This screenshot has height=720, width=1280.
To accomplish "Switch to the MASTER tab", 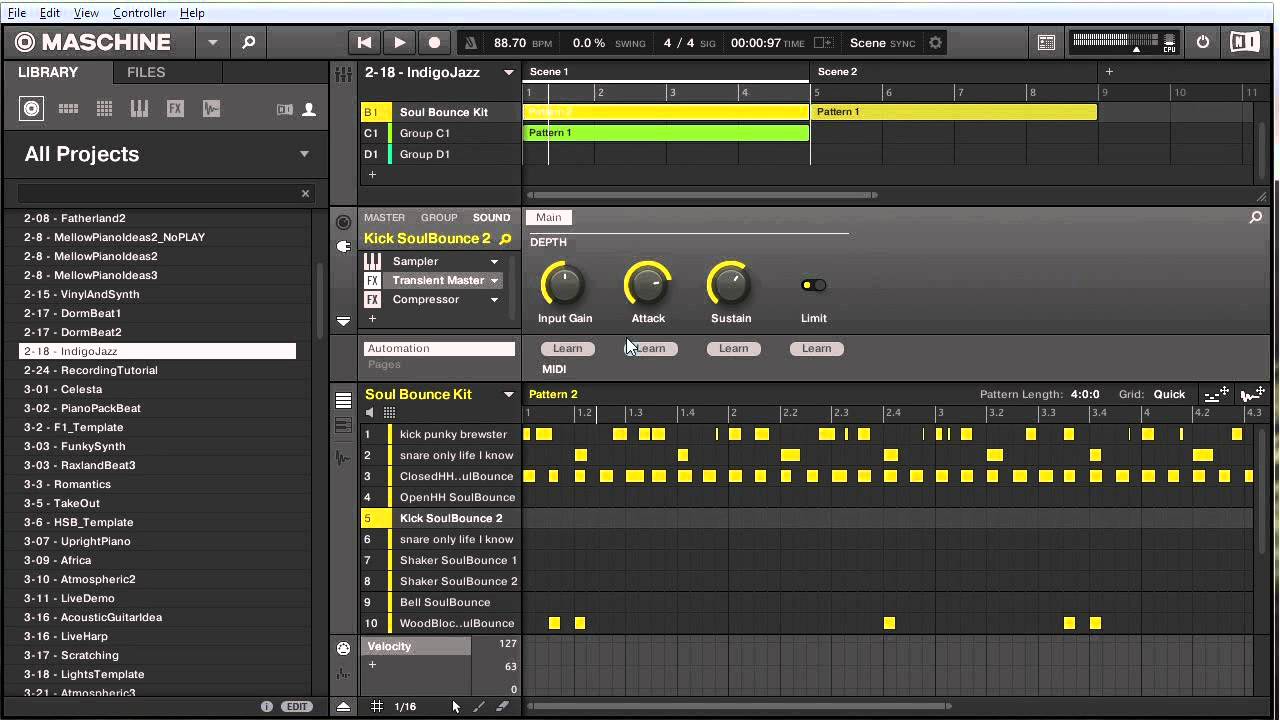I will point(384,217).
